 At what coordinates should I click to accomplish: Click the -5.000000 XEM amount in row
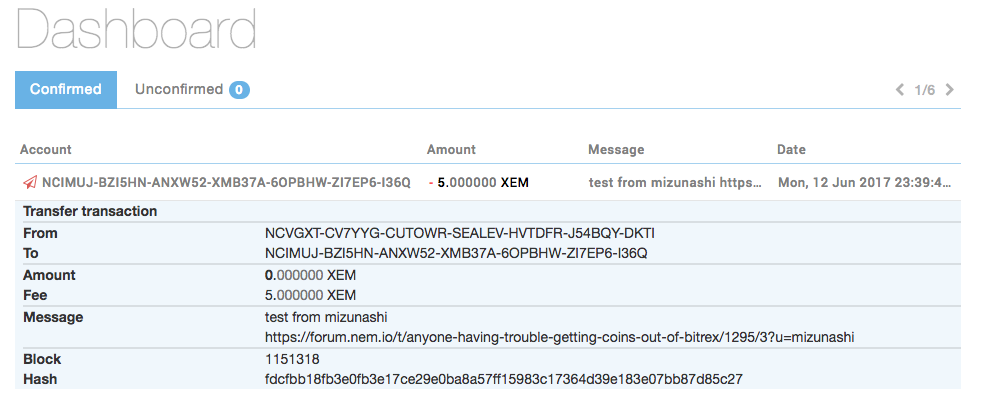(x=479, y=183)
